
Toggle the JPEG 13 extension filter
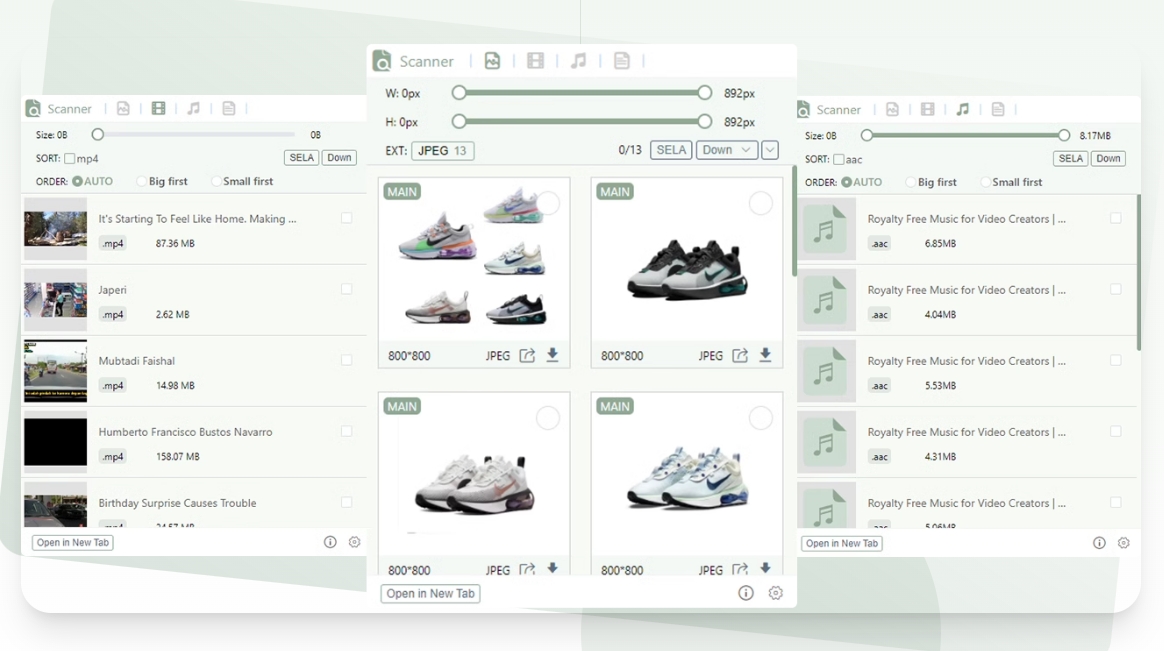[x=442, y=151]
